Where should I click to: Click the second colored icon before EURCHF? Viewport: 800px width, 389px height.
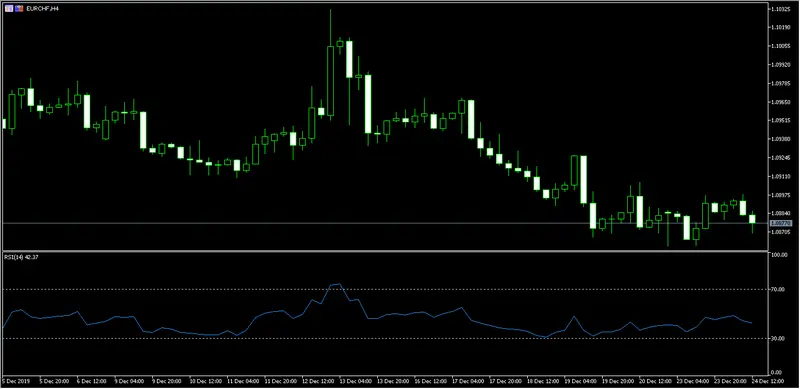tap(18, 9)
